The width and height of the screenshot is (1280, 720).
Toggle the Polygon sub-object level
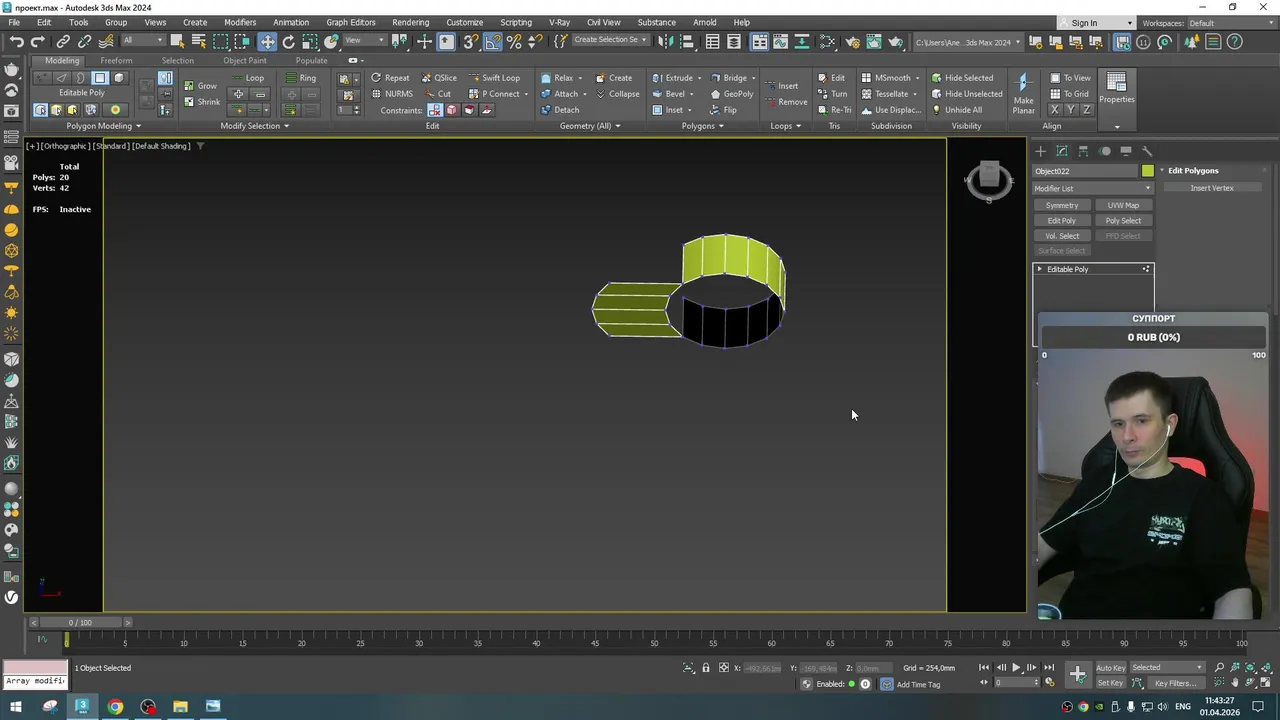100,78
